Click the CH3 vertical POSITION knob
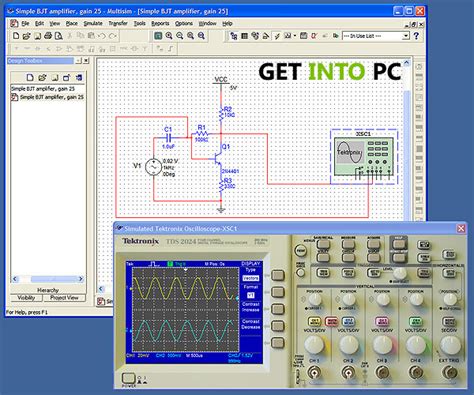This screenshot has width=474, height=395. (x=382, y=300)
